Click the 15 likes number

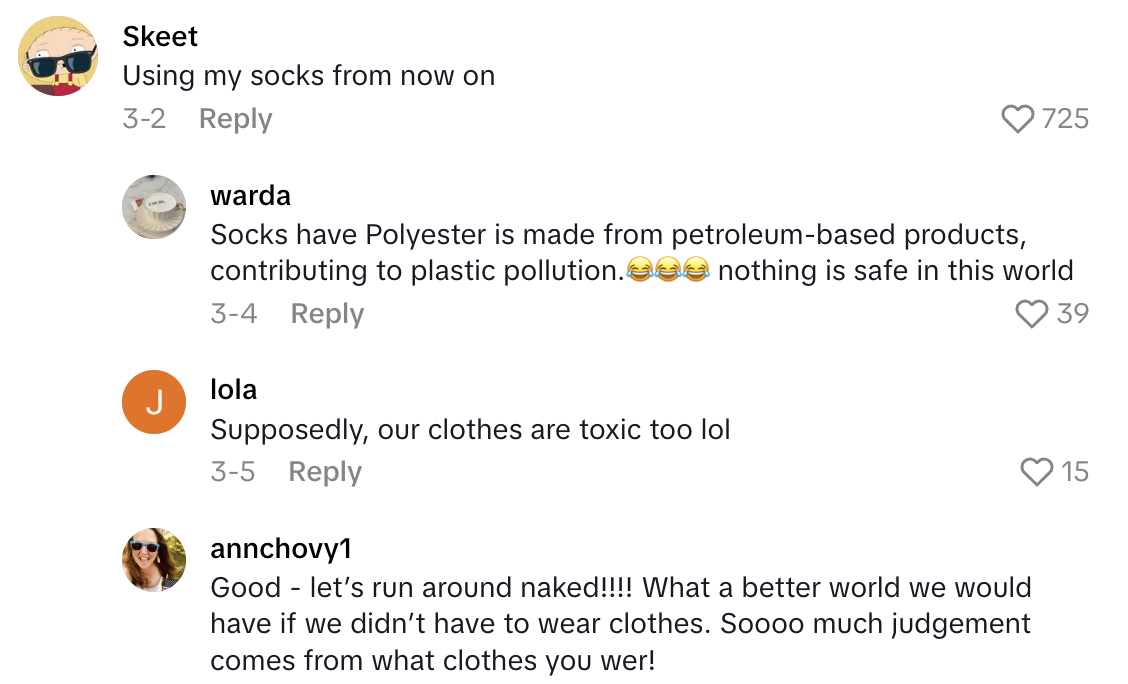[1075, 472]
